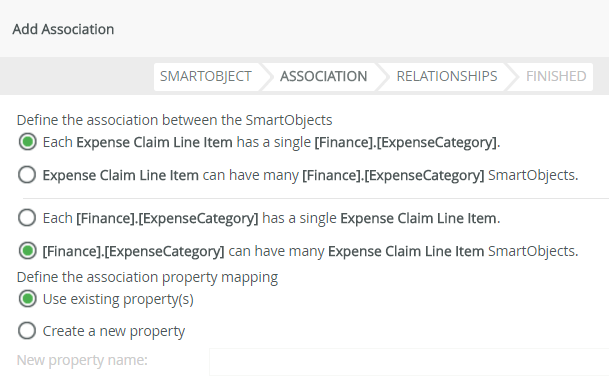Click the chevron arrow between SMARTOBJECT and ASSOCIATION
Image resolution: width=609 pixels, height=383 pixels.
(266, 77)
